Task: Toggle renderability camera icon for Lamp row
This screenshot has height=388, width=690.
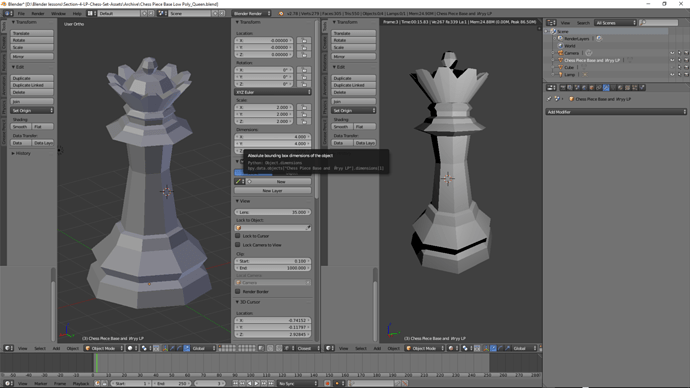Action: point(686,74)
